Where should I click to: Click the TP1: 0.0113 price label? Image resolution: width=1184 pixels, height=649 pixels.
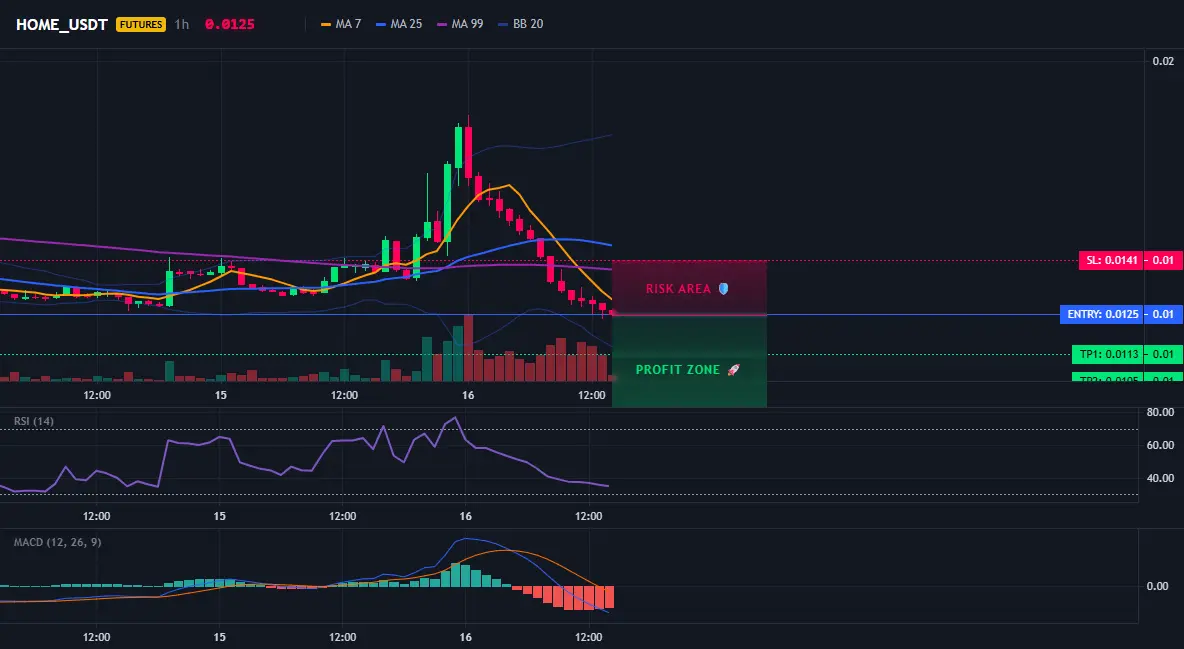pyautogui.click(x=1107, y=354)
